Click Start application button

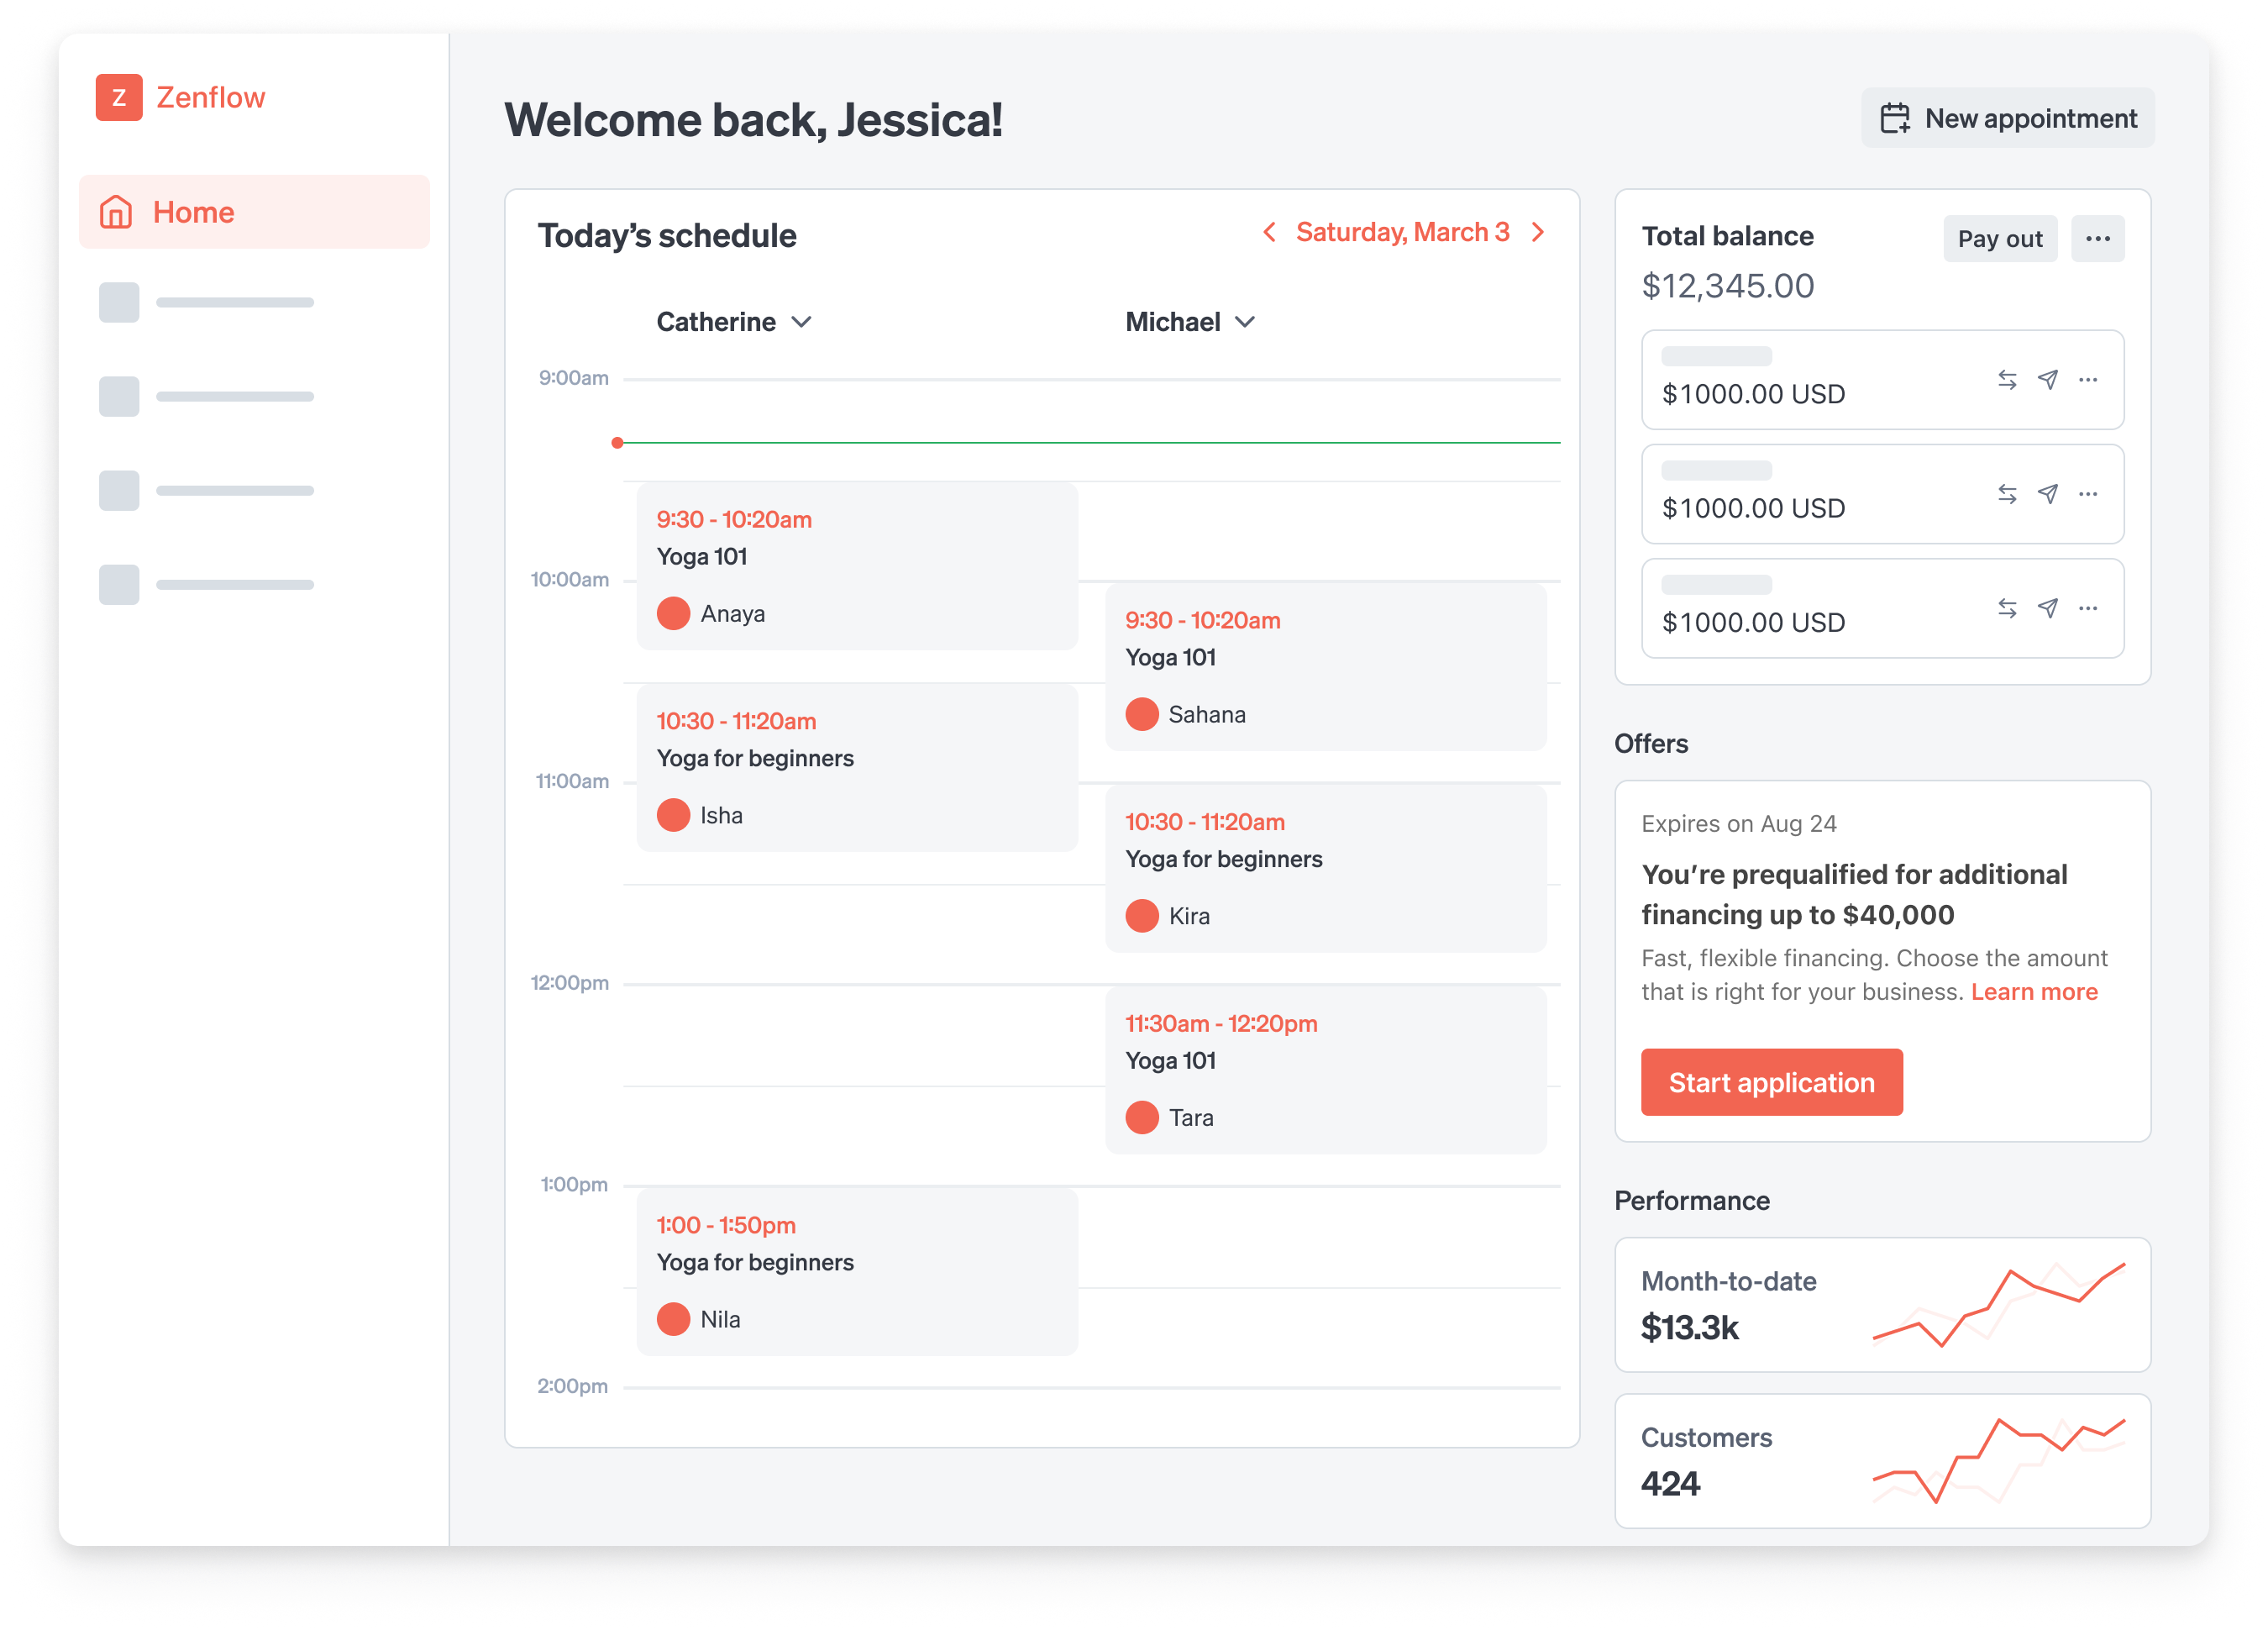pyautogui.click(x=1771, y=1082)
